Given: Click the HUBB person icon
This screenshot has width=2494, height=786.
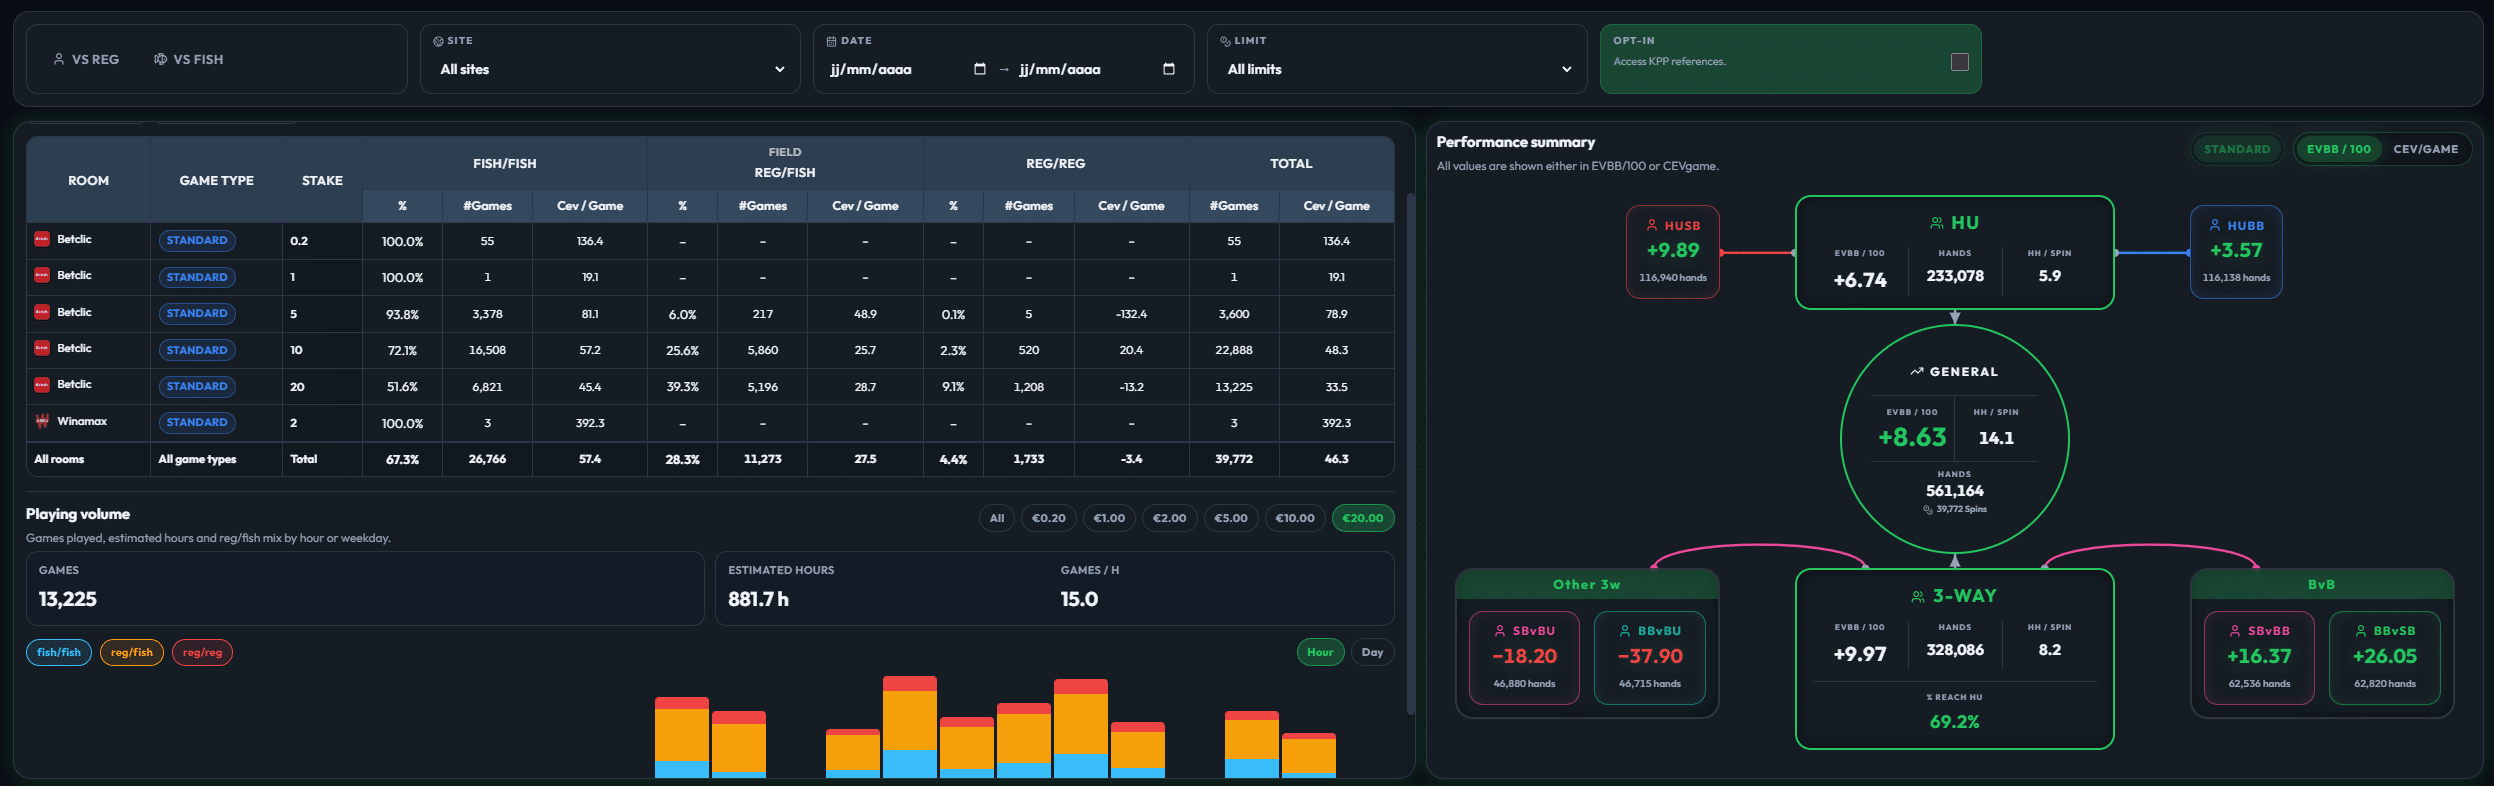Looking at the screenshot, I should click(2215, 225).
